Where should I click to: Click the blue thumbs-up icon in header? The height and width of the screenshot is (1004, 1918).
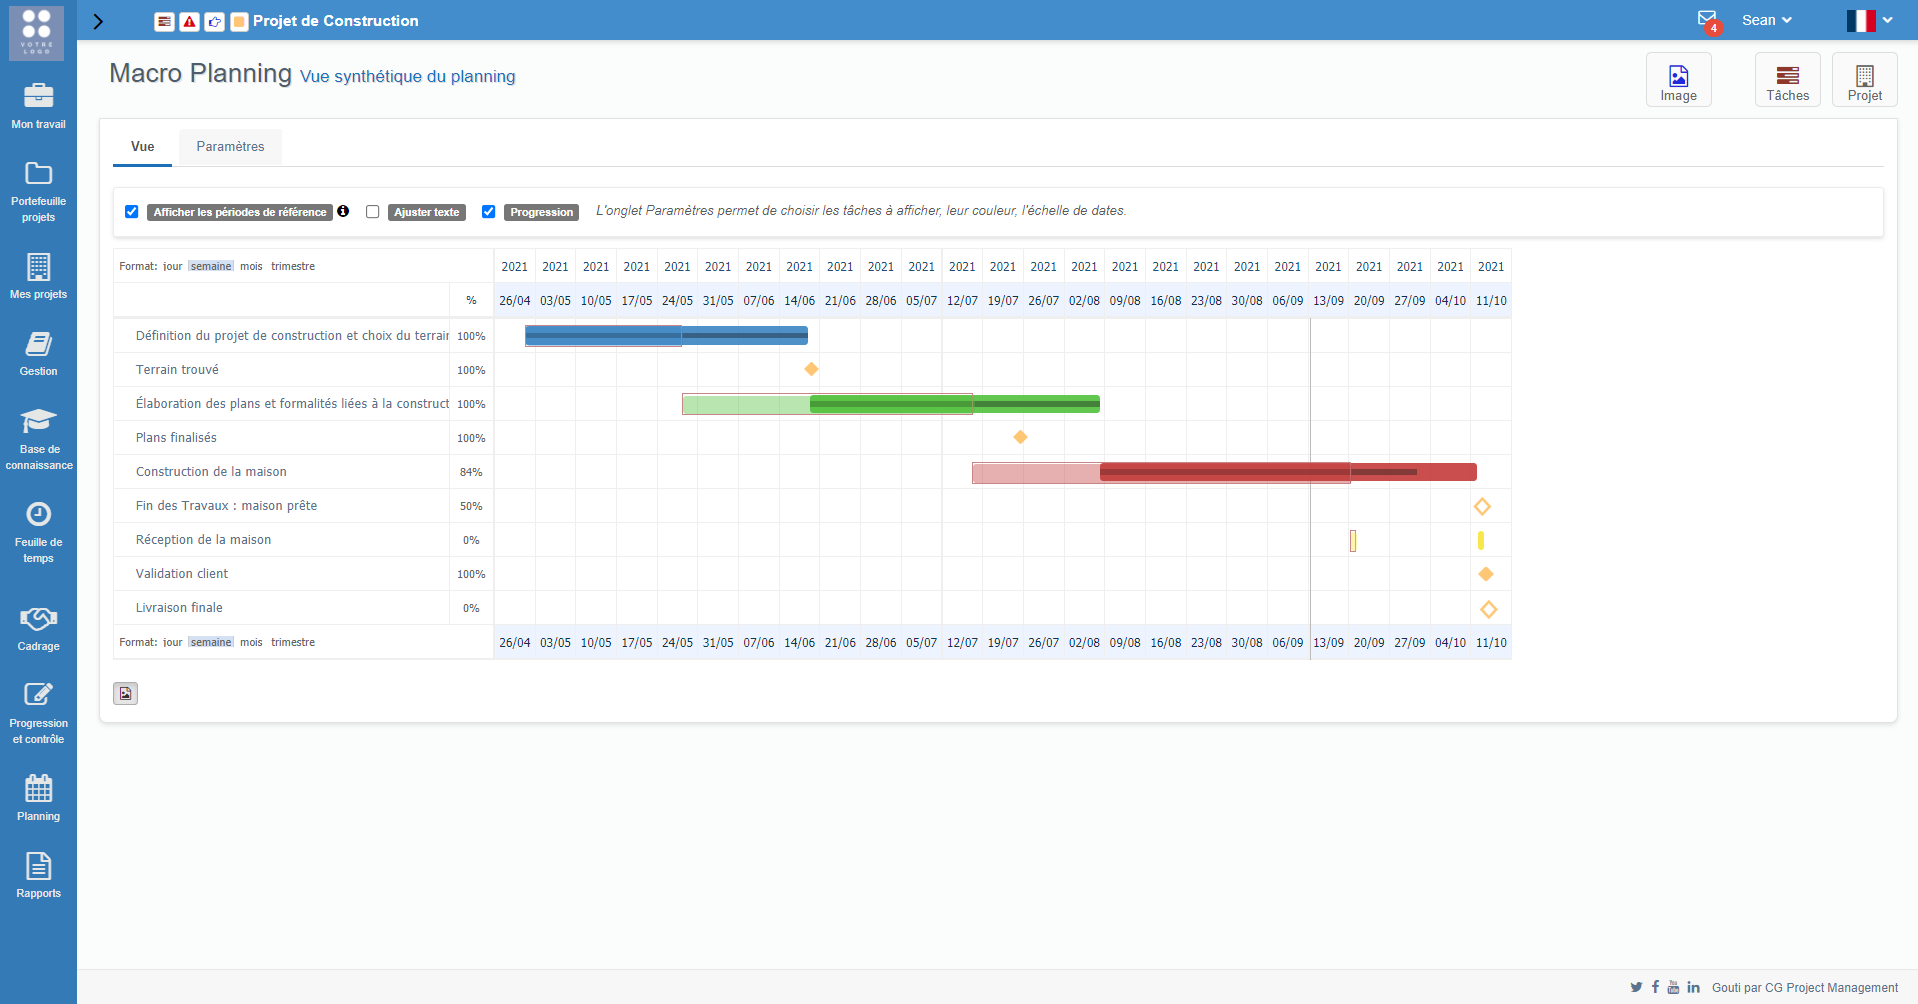(x=214, y=21)
